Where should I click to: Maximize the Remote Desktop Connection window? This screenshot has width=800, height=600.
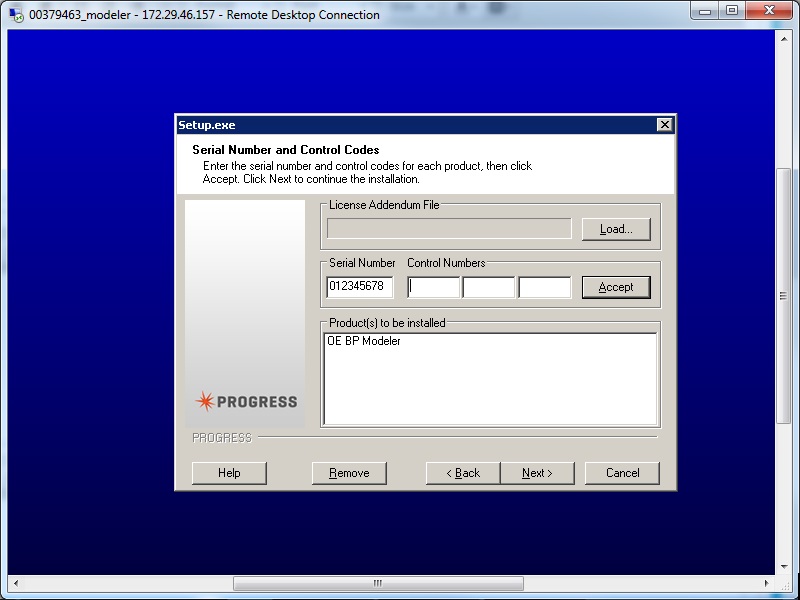point(732,12)
